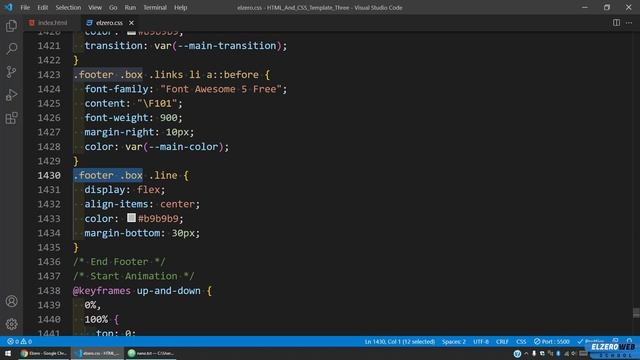Open errors and warnings problems indicator
The width and height of the screenshot is (640, 360).
tap(19, 341)
